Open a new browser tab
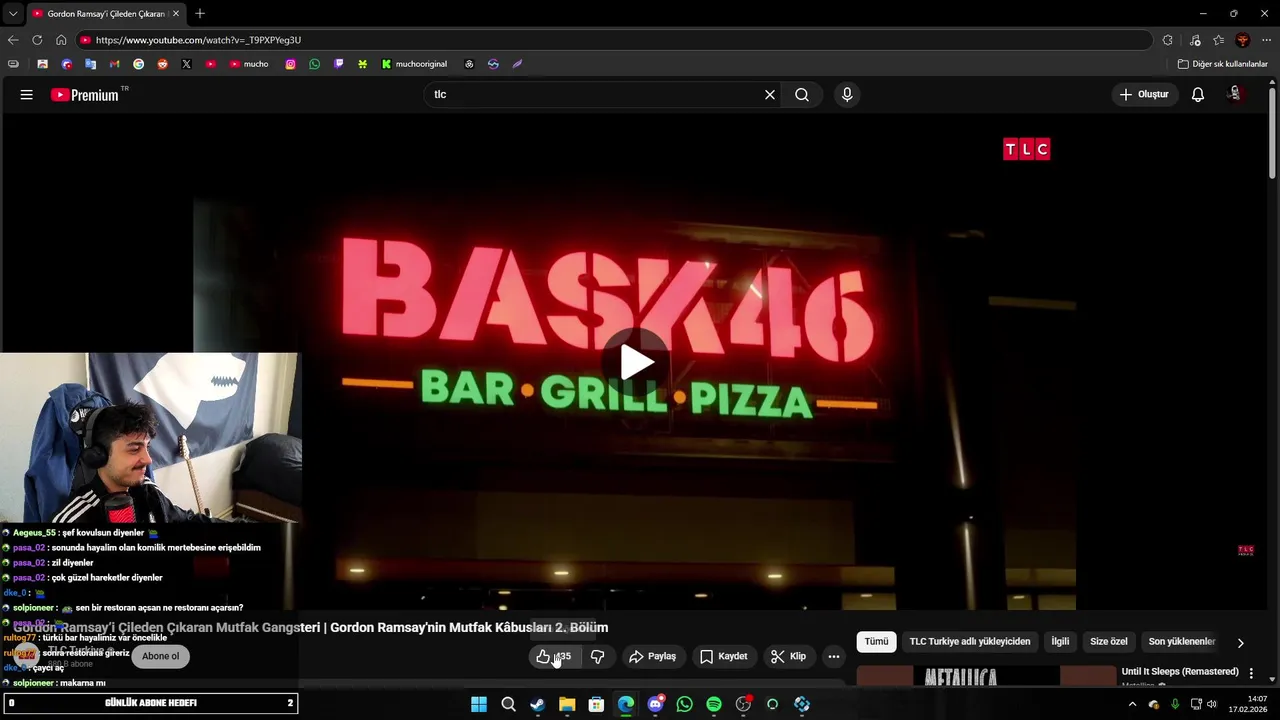The image size is (1280, 720). point(200,13)
